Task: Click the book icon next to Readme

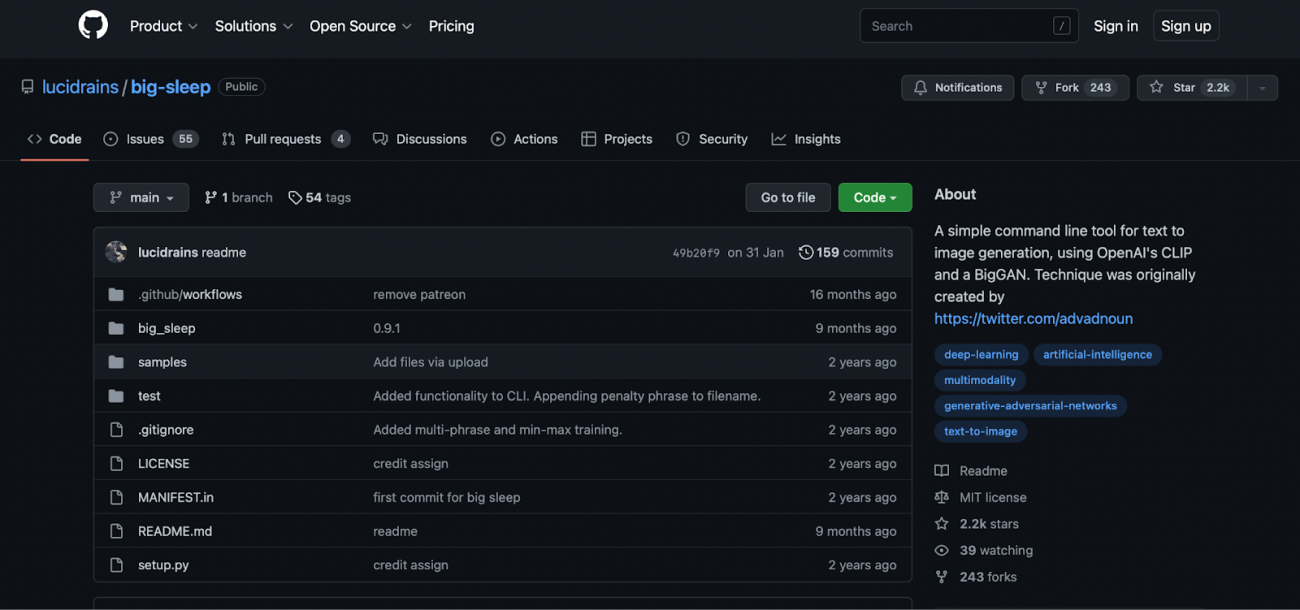Action: click(941, 471)
